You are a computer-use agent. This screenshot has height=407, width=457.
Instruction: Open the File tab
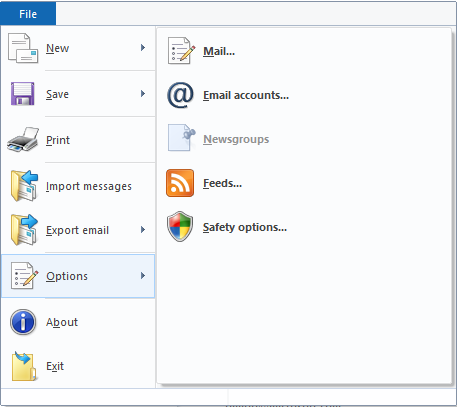[x=28, y=14]
